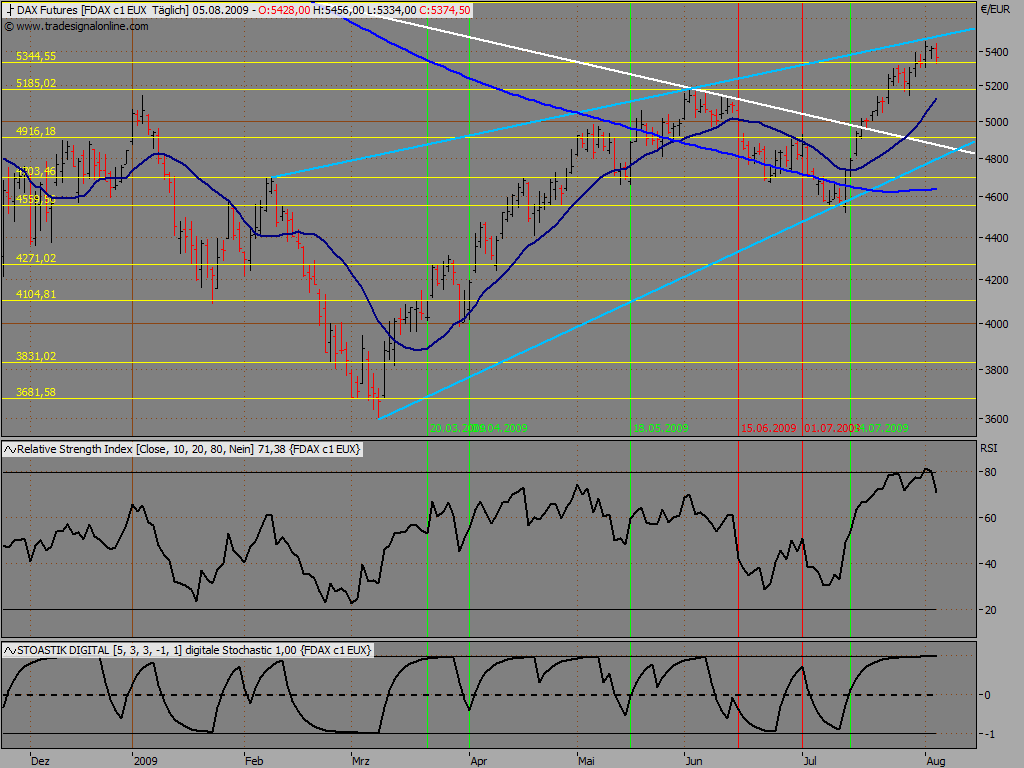1024x768 pixels.
Task: Click the 5185,02 horizontal level label
Action: click(36, 84)
